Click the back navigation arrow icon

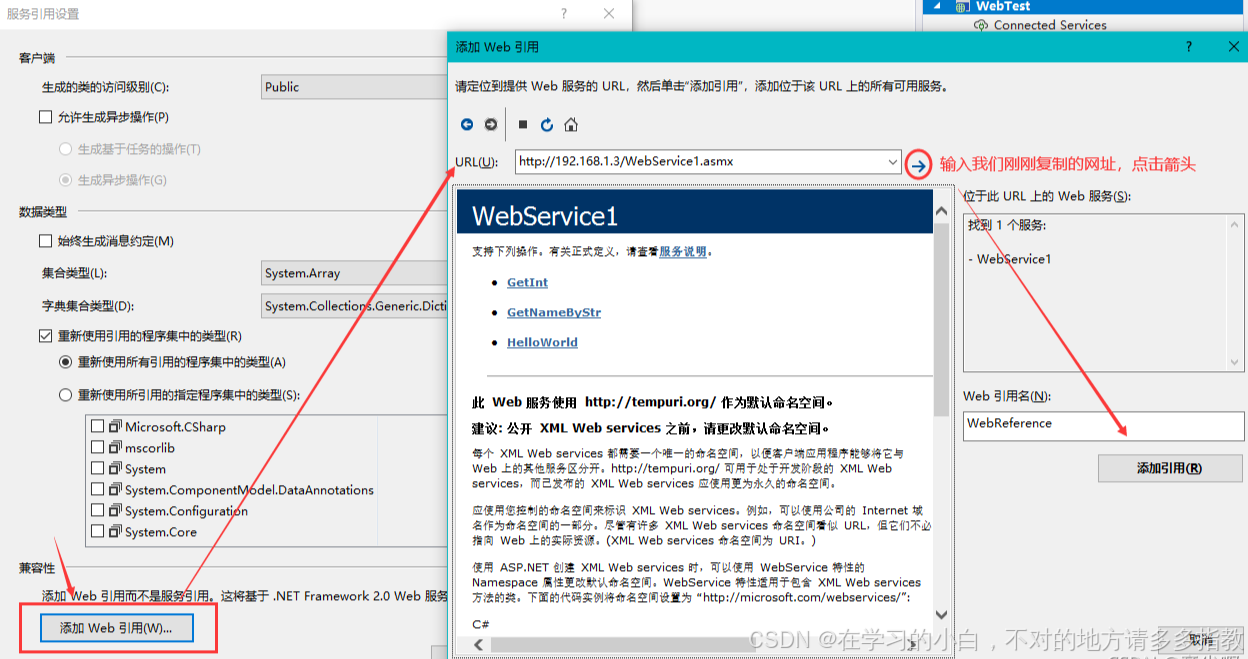(467, 124)
